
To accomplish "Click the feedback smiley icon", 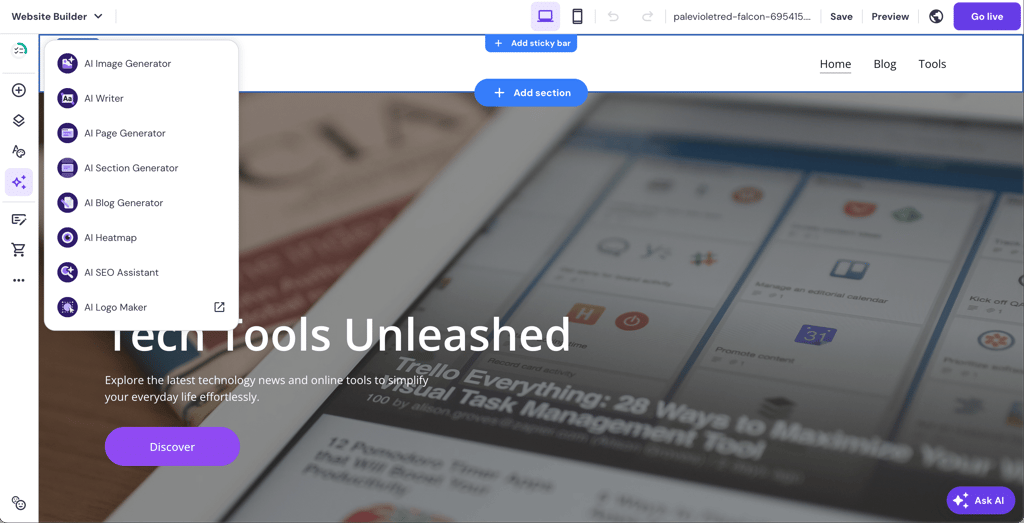I will click(19, 503).
